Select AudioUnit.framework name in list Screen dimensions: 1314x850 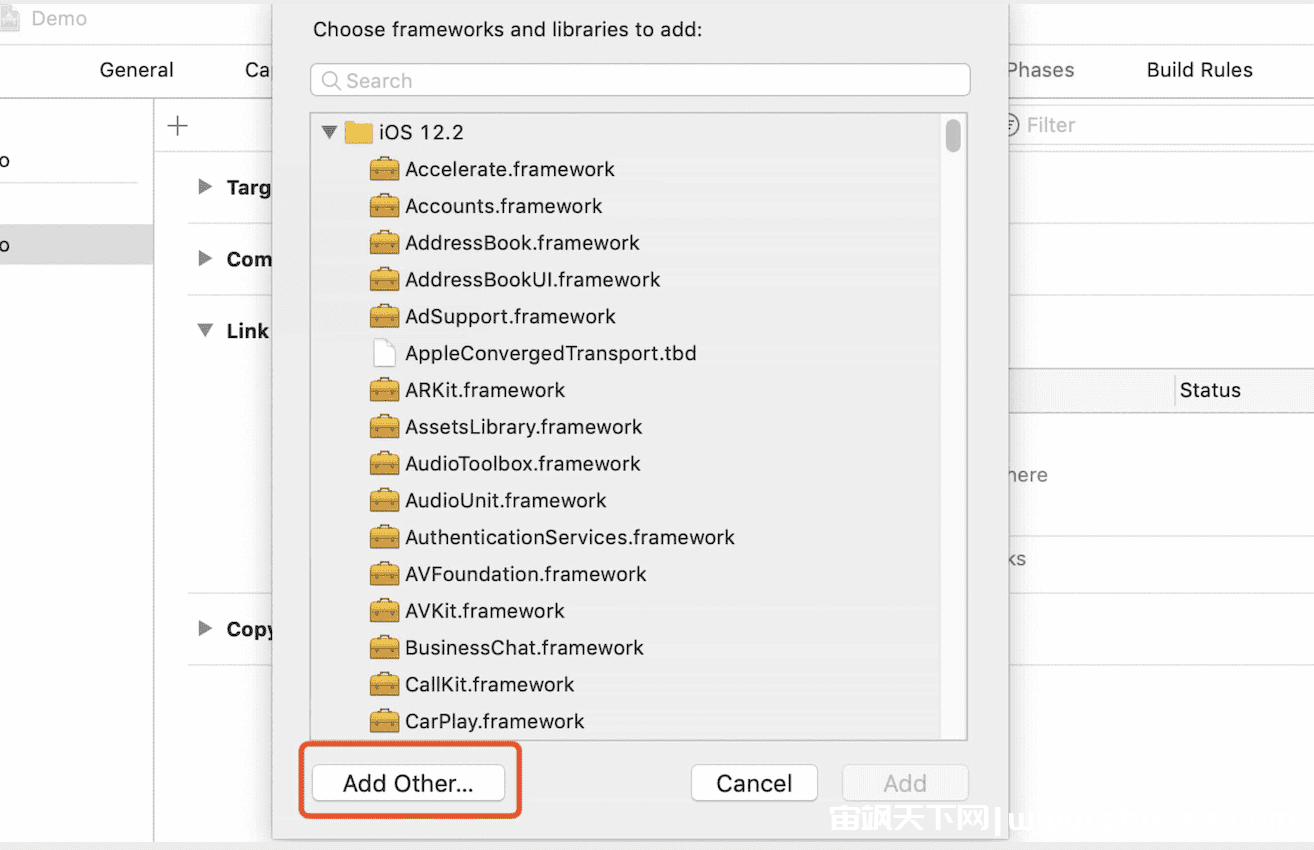[506, 501]
